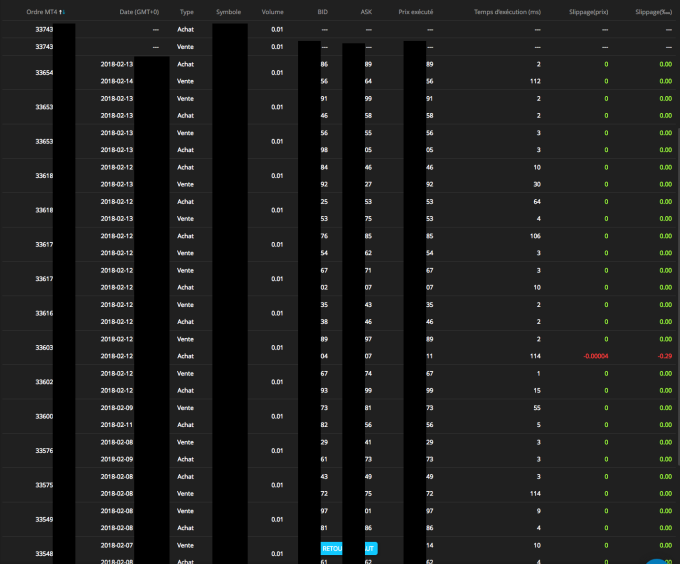Click the Volume column header
The width and height of the screenshot is (680, 564).
click(x=272, y=12)
